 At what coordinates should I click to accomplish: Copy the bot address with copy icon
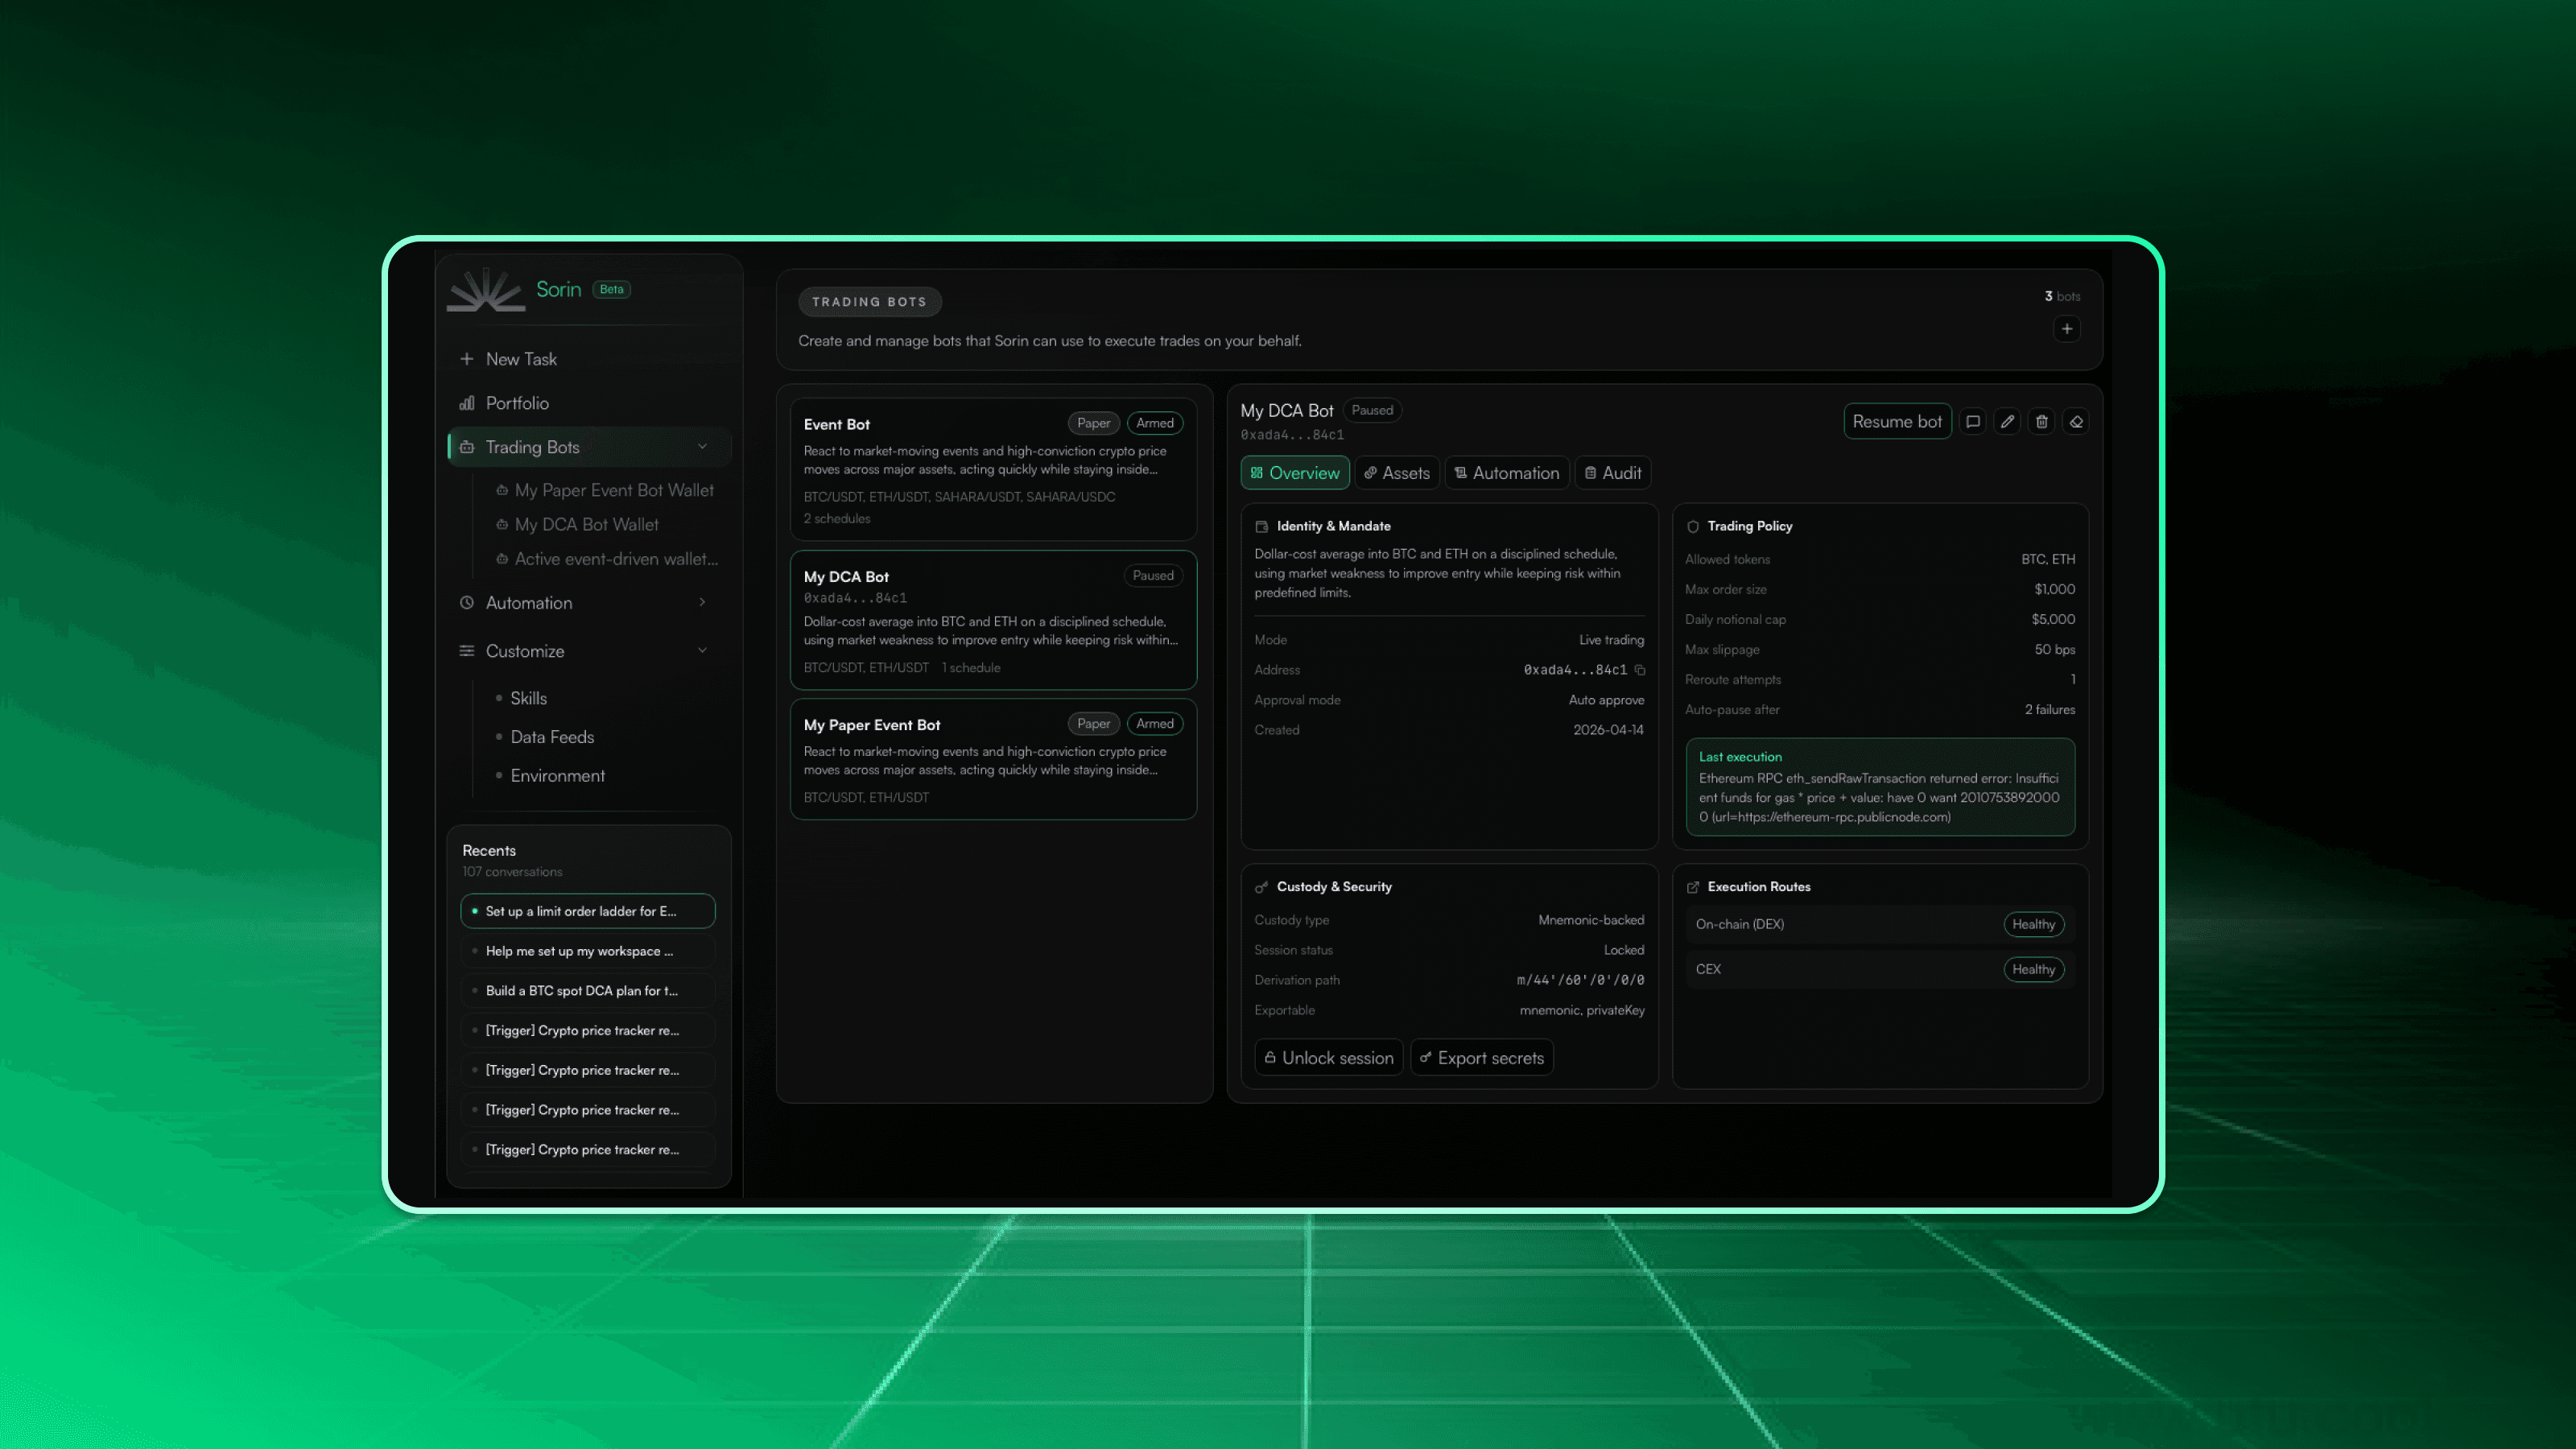point(1640,670)
